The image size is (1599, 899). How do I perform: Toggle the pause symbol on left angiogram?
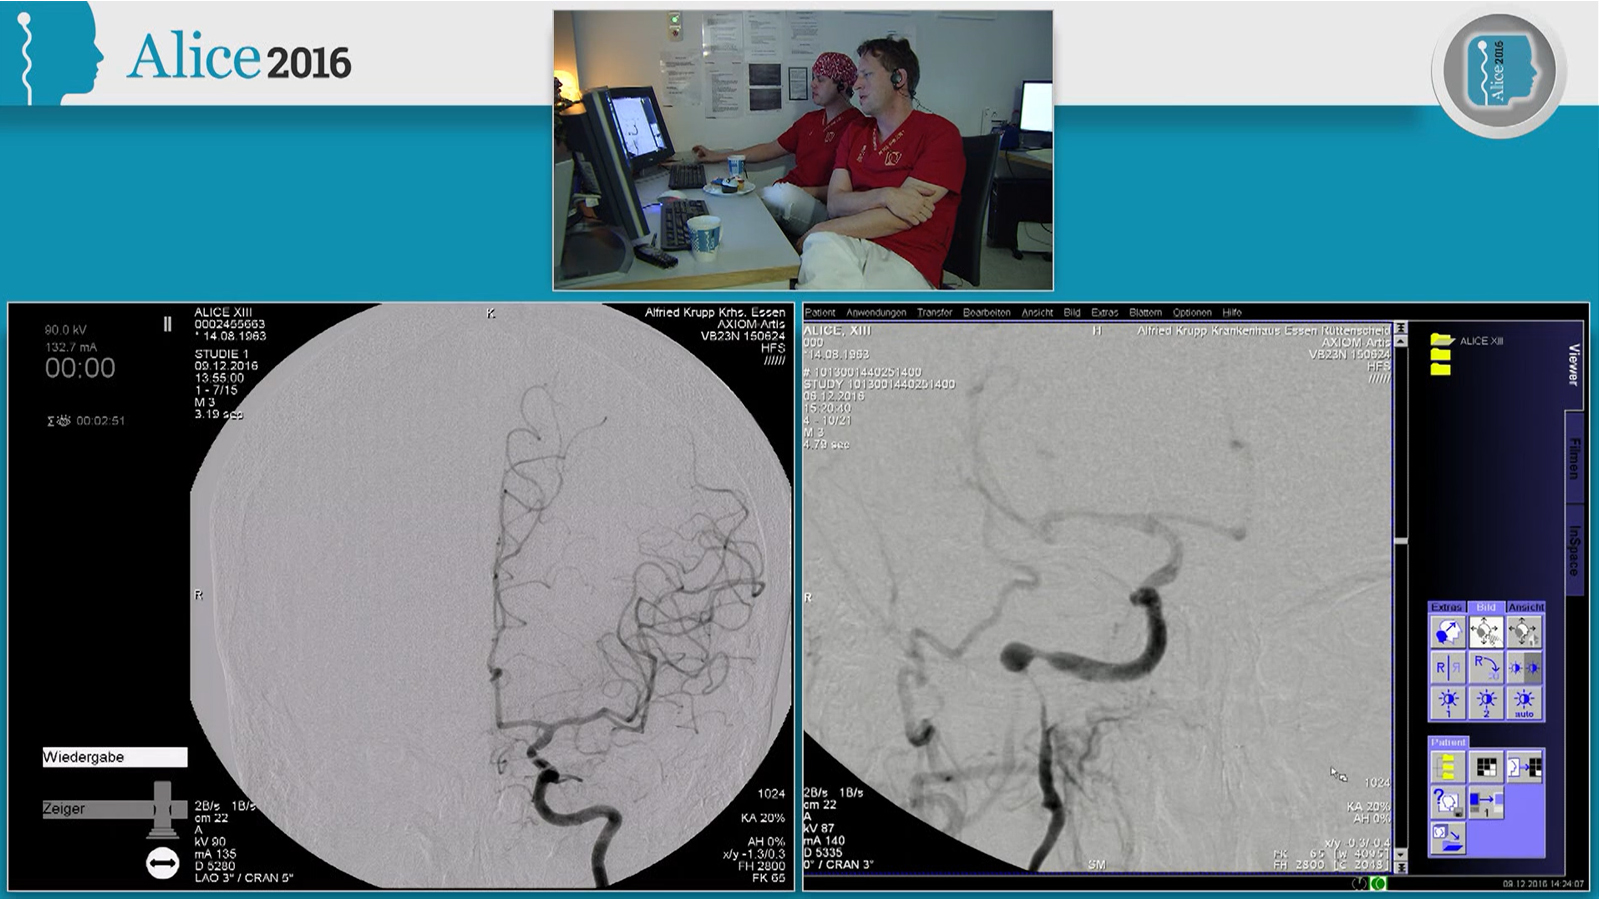(167, 324)
